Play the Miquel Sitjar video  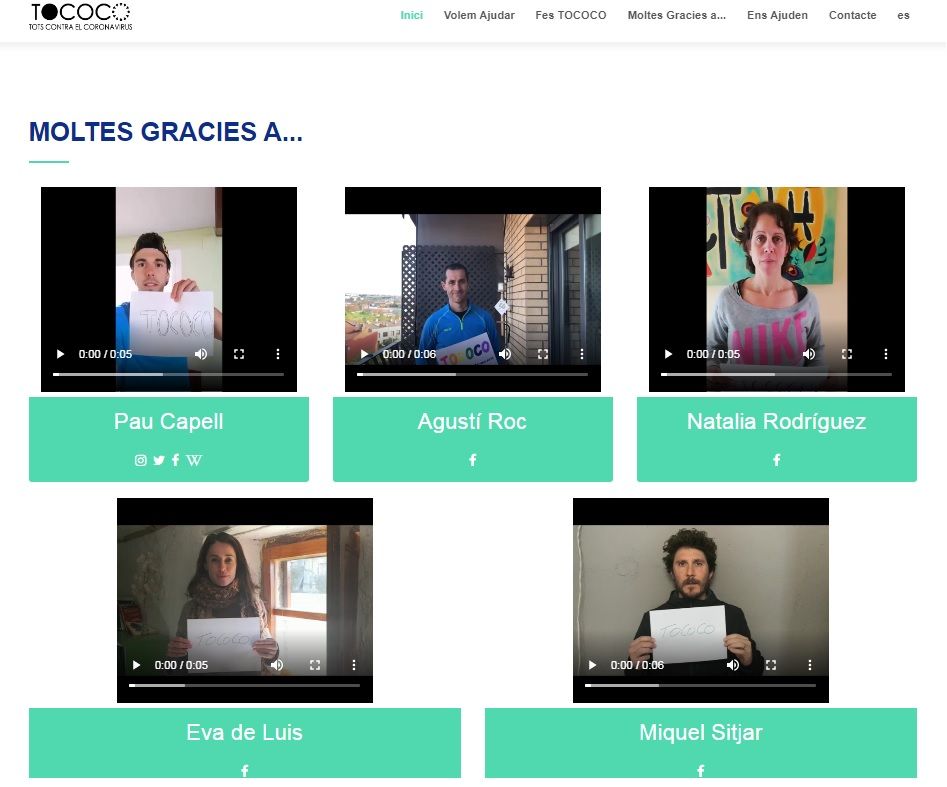pos(592,665)
